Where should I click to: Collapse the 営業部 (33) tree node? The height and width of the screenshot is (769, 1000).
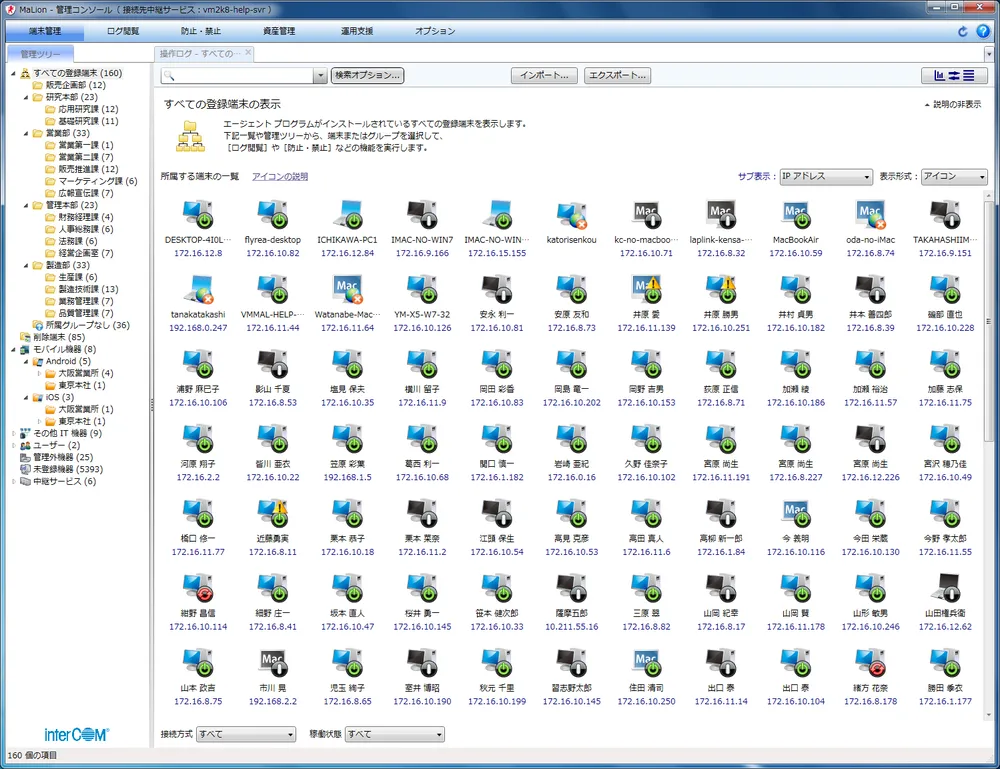coord(26,134)
